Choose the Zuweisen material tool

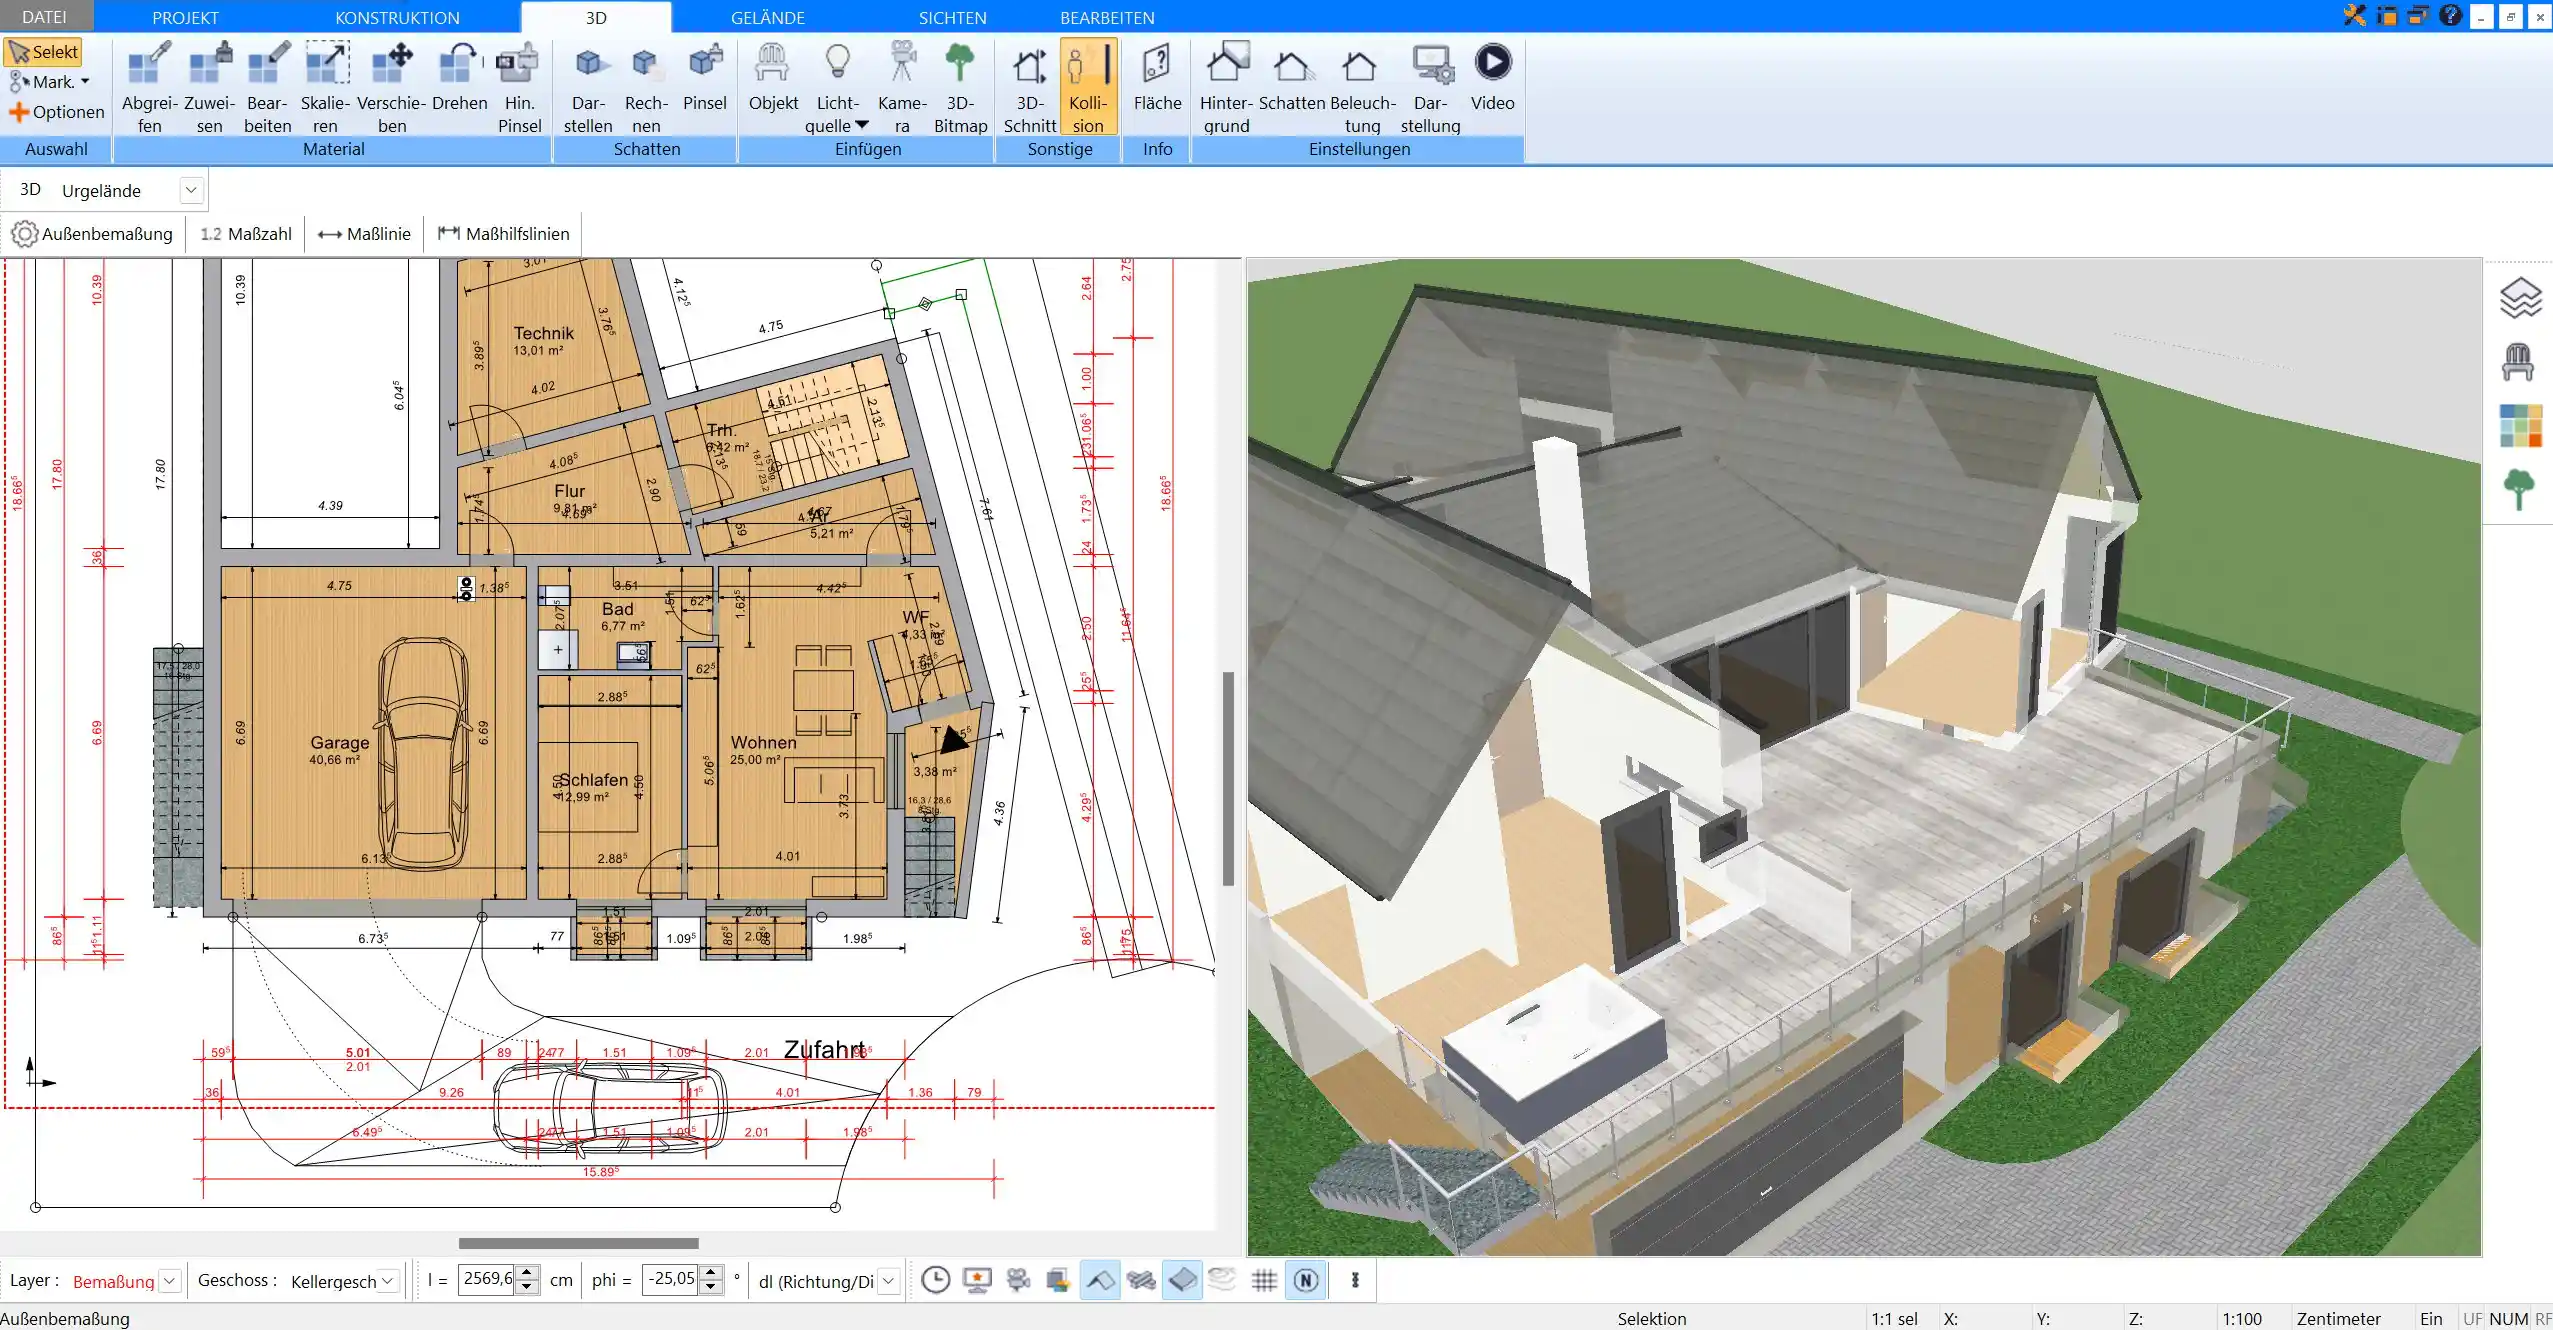[x=210, y=88]
